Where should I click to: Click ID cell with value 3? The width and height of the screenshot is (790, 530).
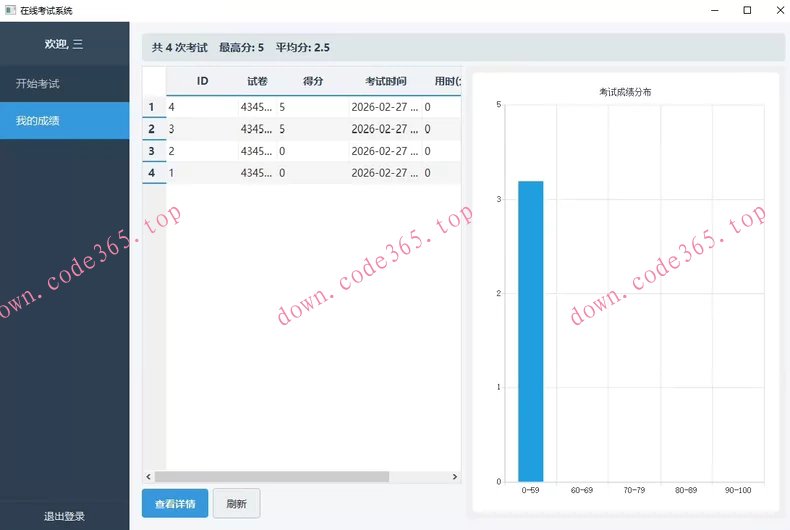[x=203, y=129]
